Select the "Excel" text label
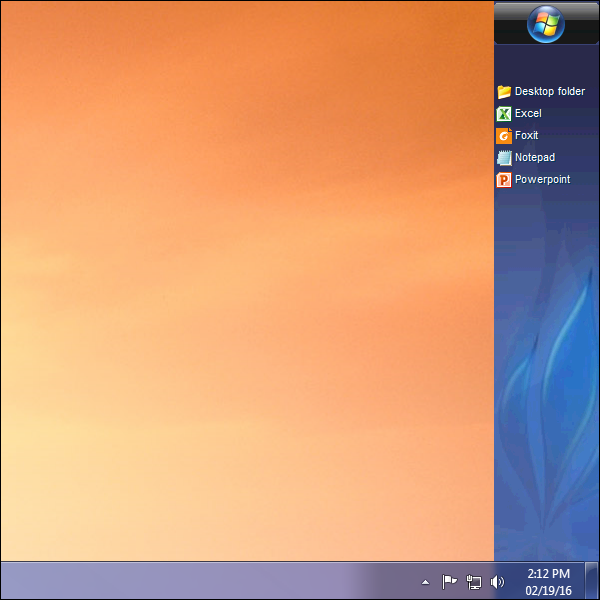The width and height of the screenshot is (600, 600). 528,114
